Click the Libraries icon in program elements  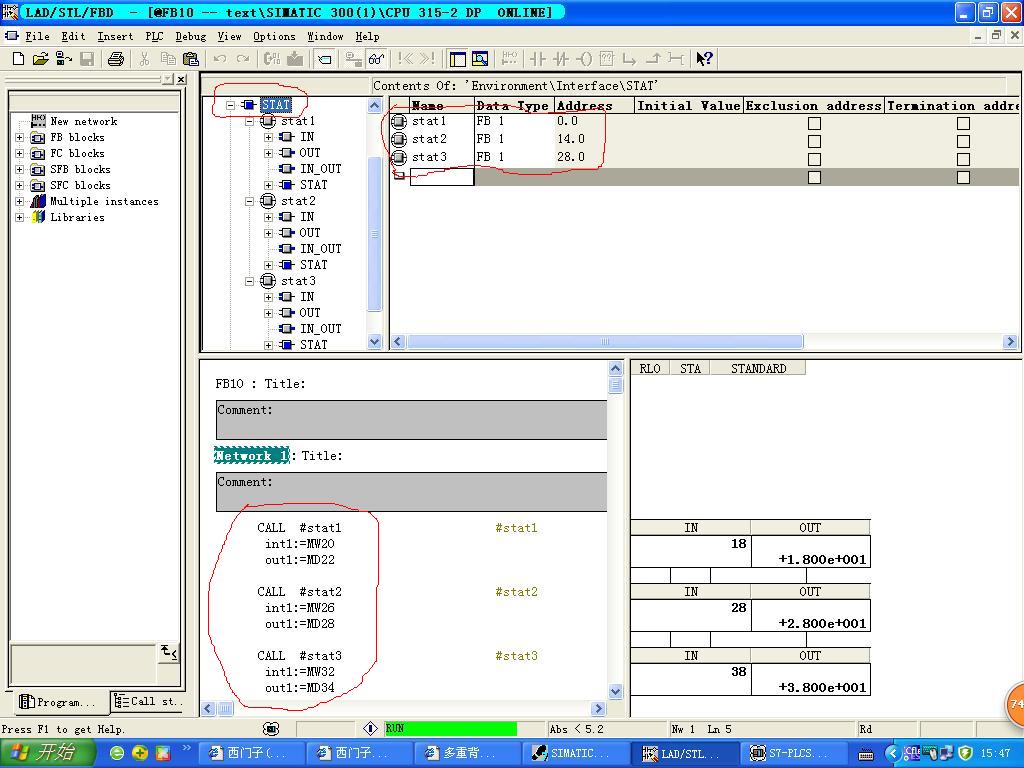[38, 217]
